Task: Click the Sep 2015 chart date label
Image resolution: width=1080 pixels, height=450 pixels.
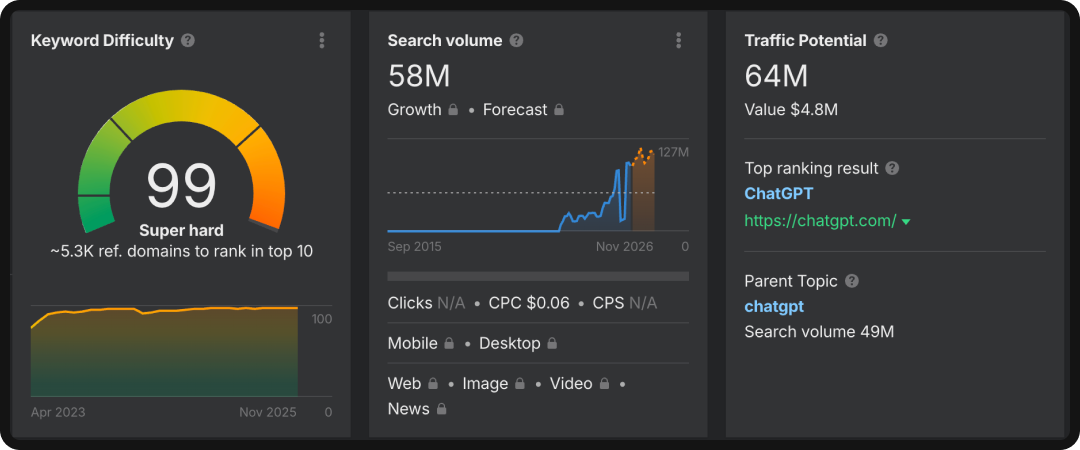Action: [415, 247]
